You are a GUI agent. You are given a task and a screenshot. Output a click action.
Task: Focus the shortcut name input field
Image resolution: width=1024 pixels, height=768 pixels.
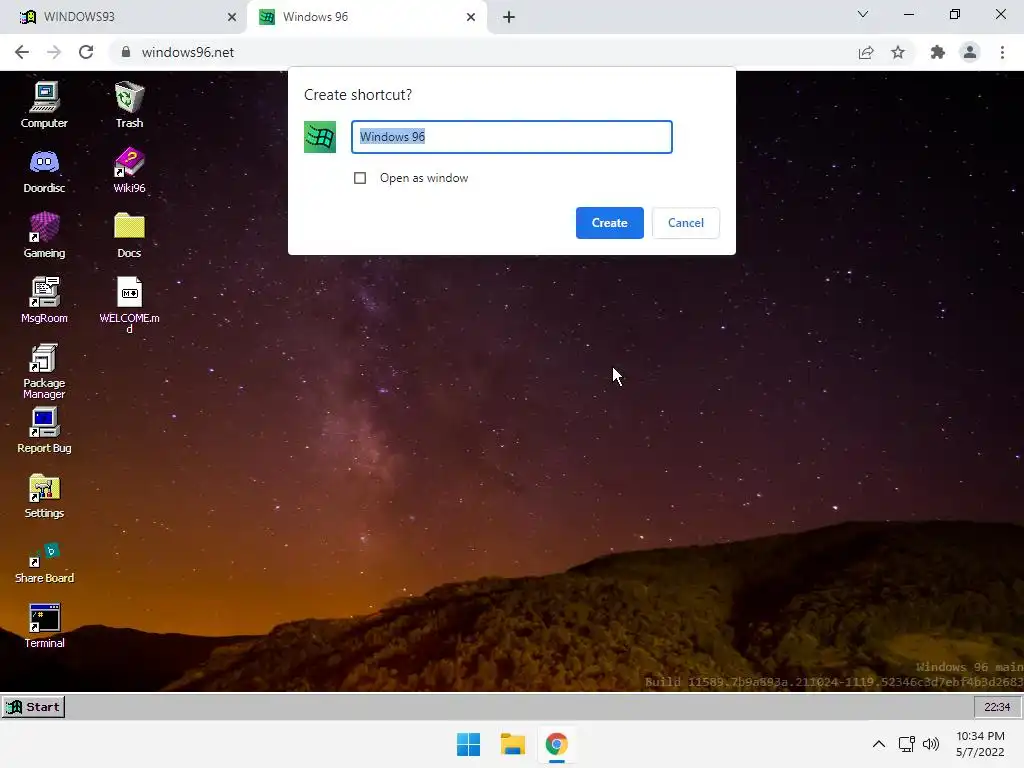click(512, 137)
